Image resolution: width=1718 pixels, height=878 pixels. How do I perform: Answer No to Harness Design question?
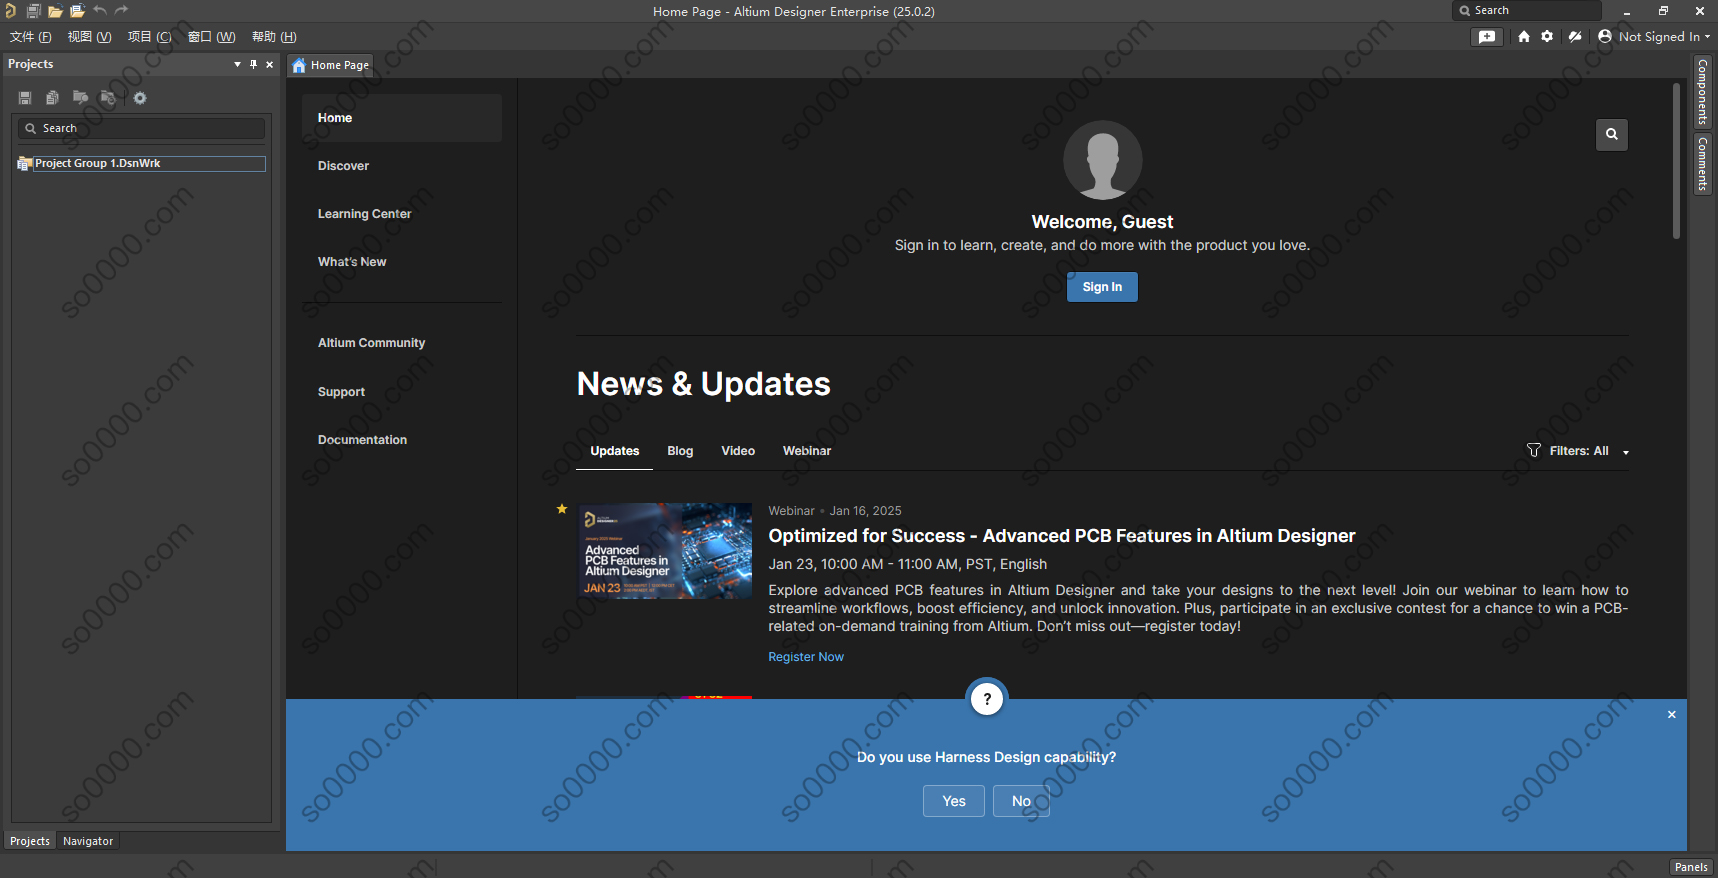pyautogui.click(x=1021, y=801)
